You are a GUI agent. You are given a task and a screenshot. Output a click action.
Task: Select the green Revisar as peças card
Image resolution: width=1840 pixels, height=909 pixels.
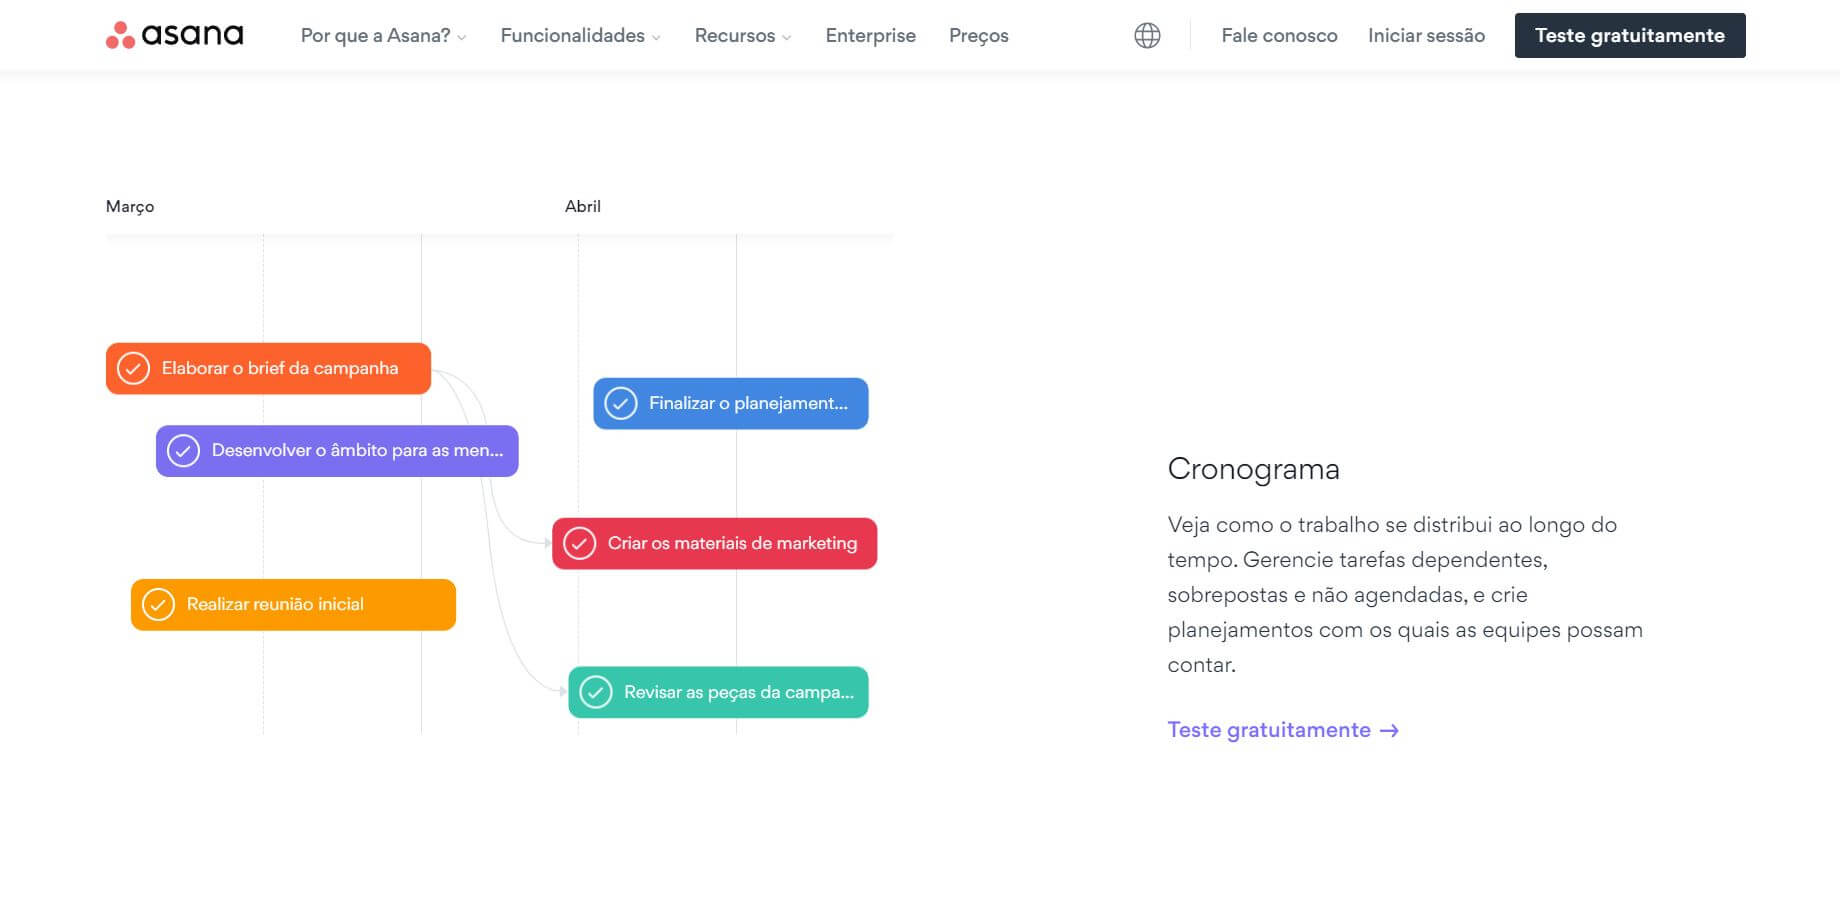pos(718,692)
